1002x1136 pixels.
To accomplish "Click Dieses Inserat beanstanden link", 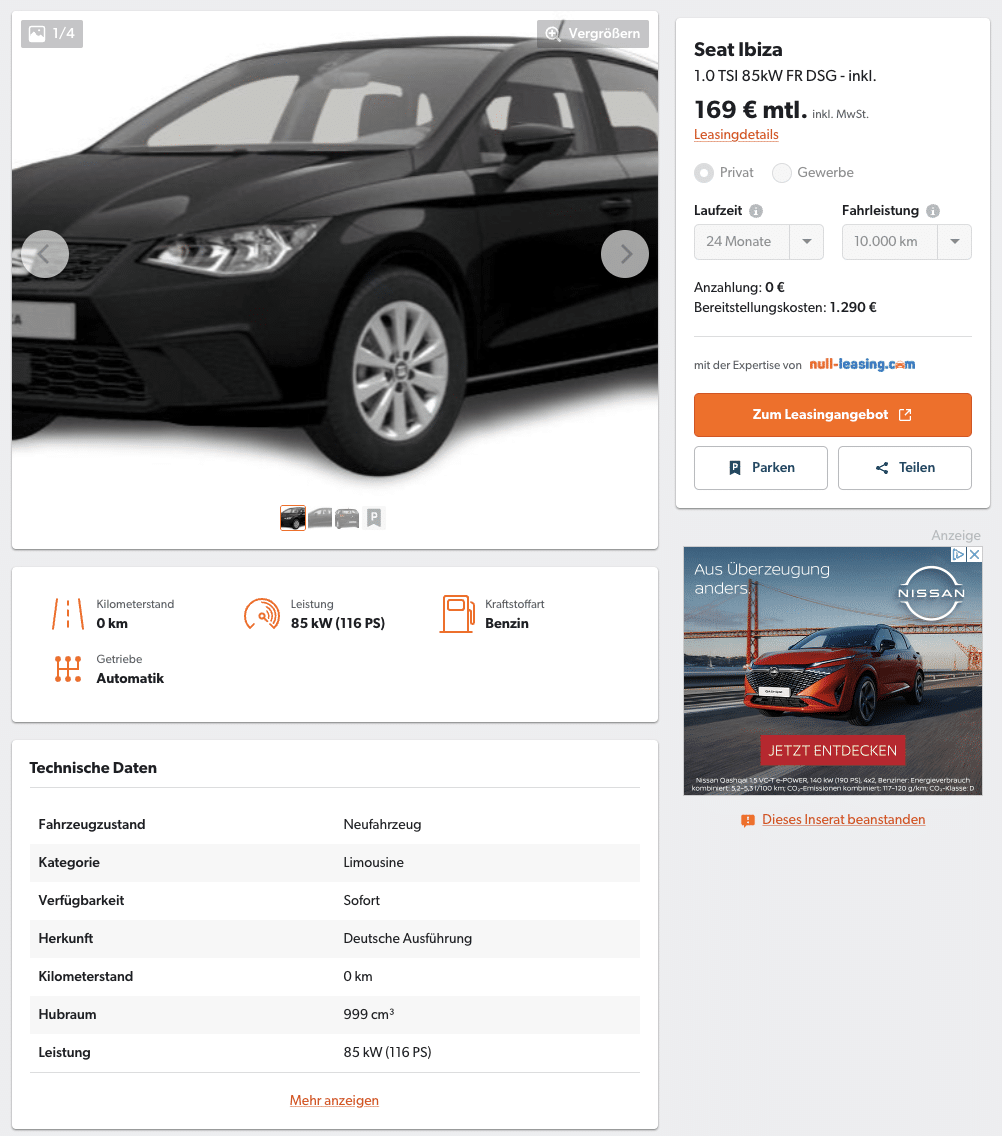I will [843, 819].
